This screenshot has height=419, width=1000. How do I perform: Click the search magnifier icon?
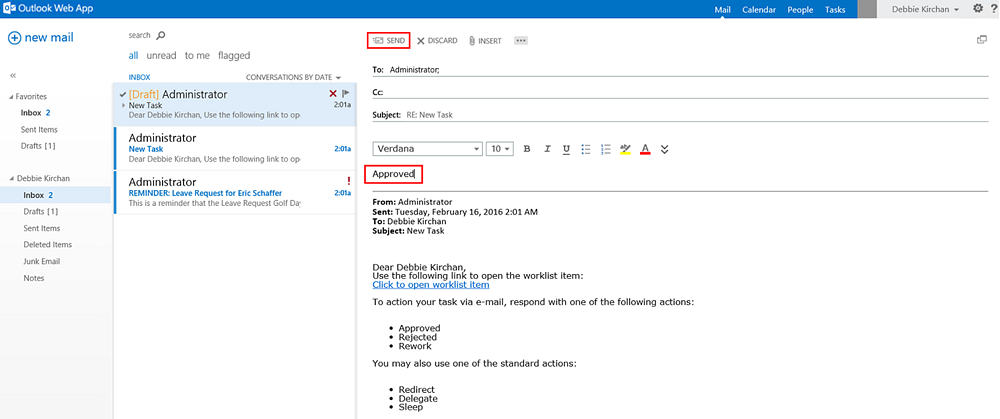(x=161, y=35)
